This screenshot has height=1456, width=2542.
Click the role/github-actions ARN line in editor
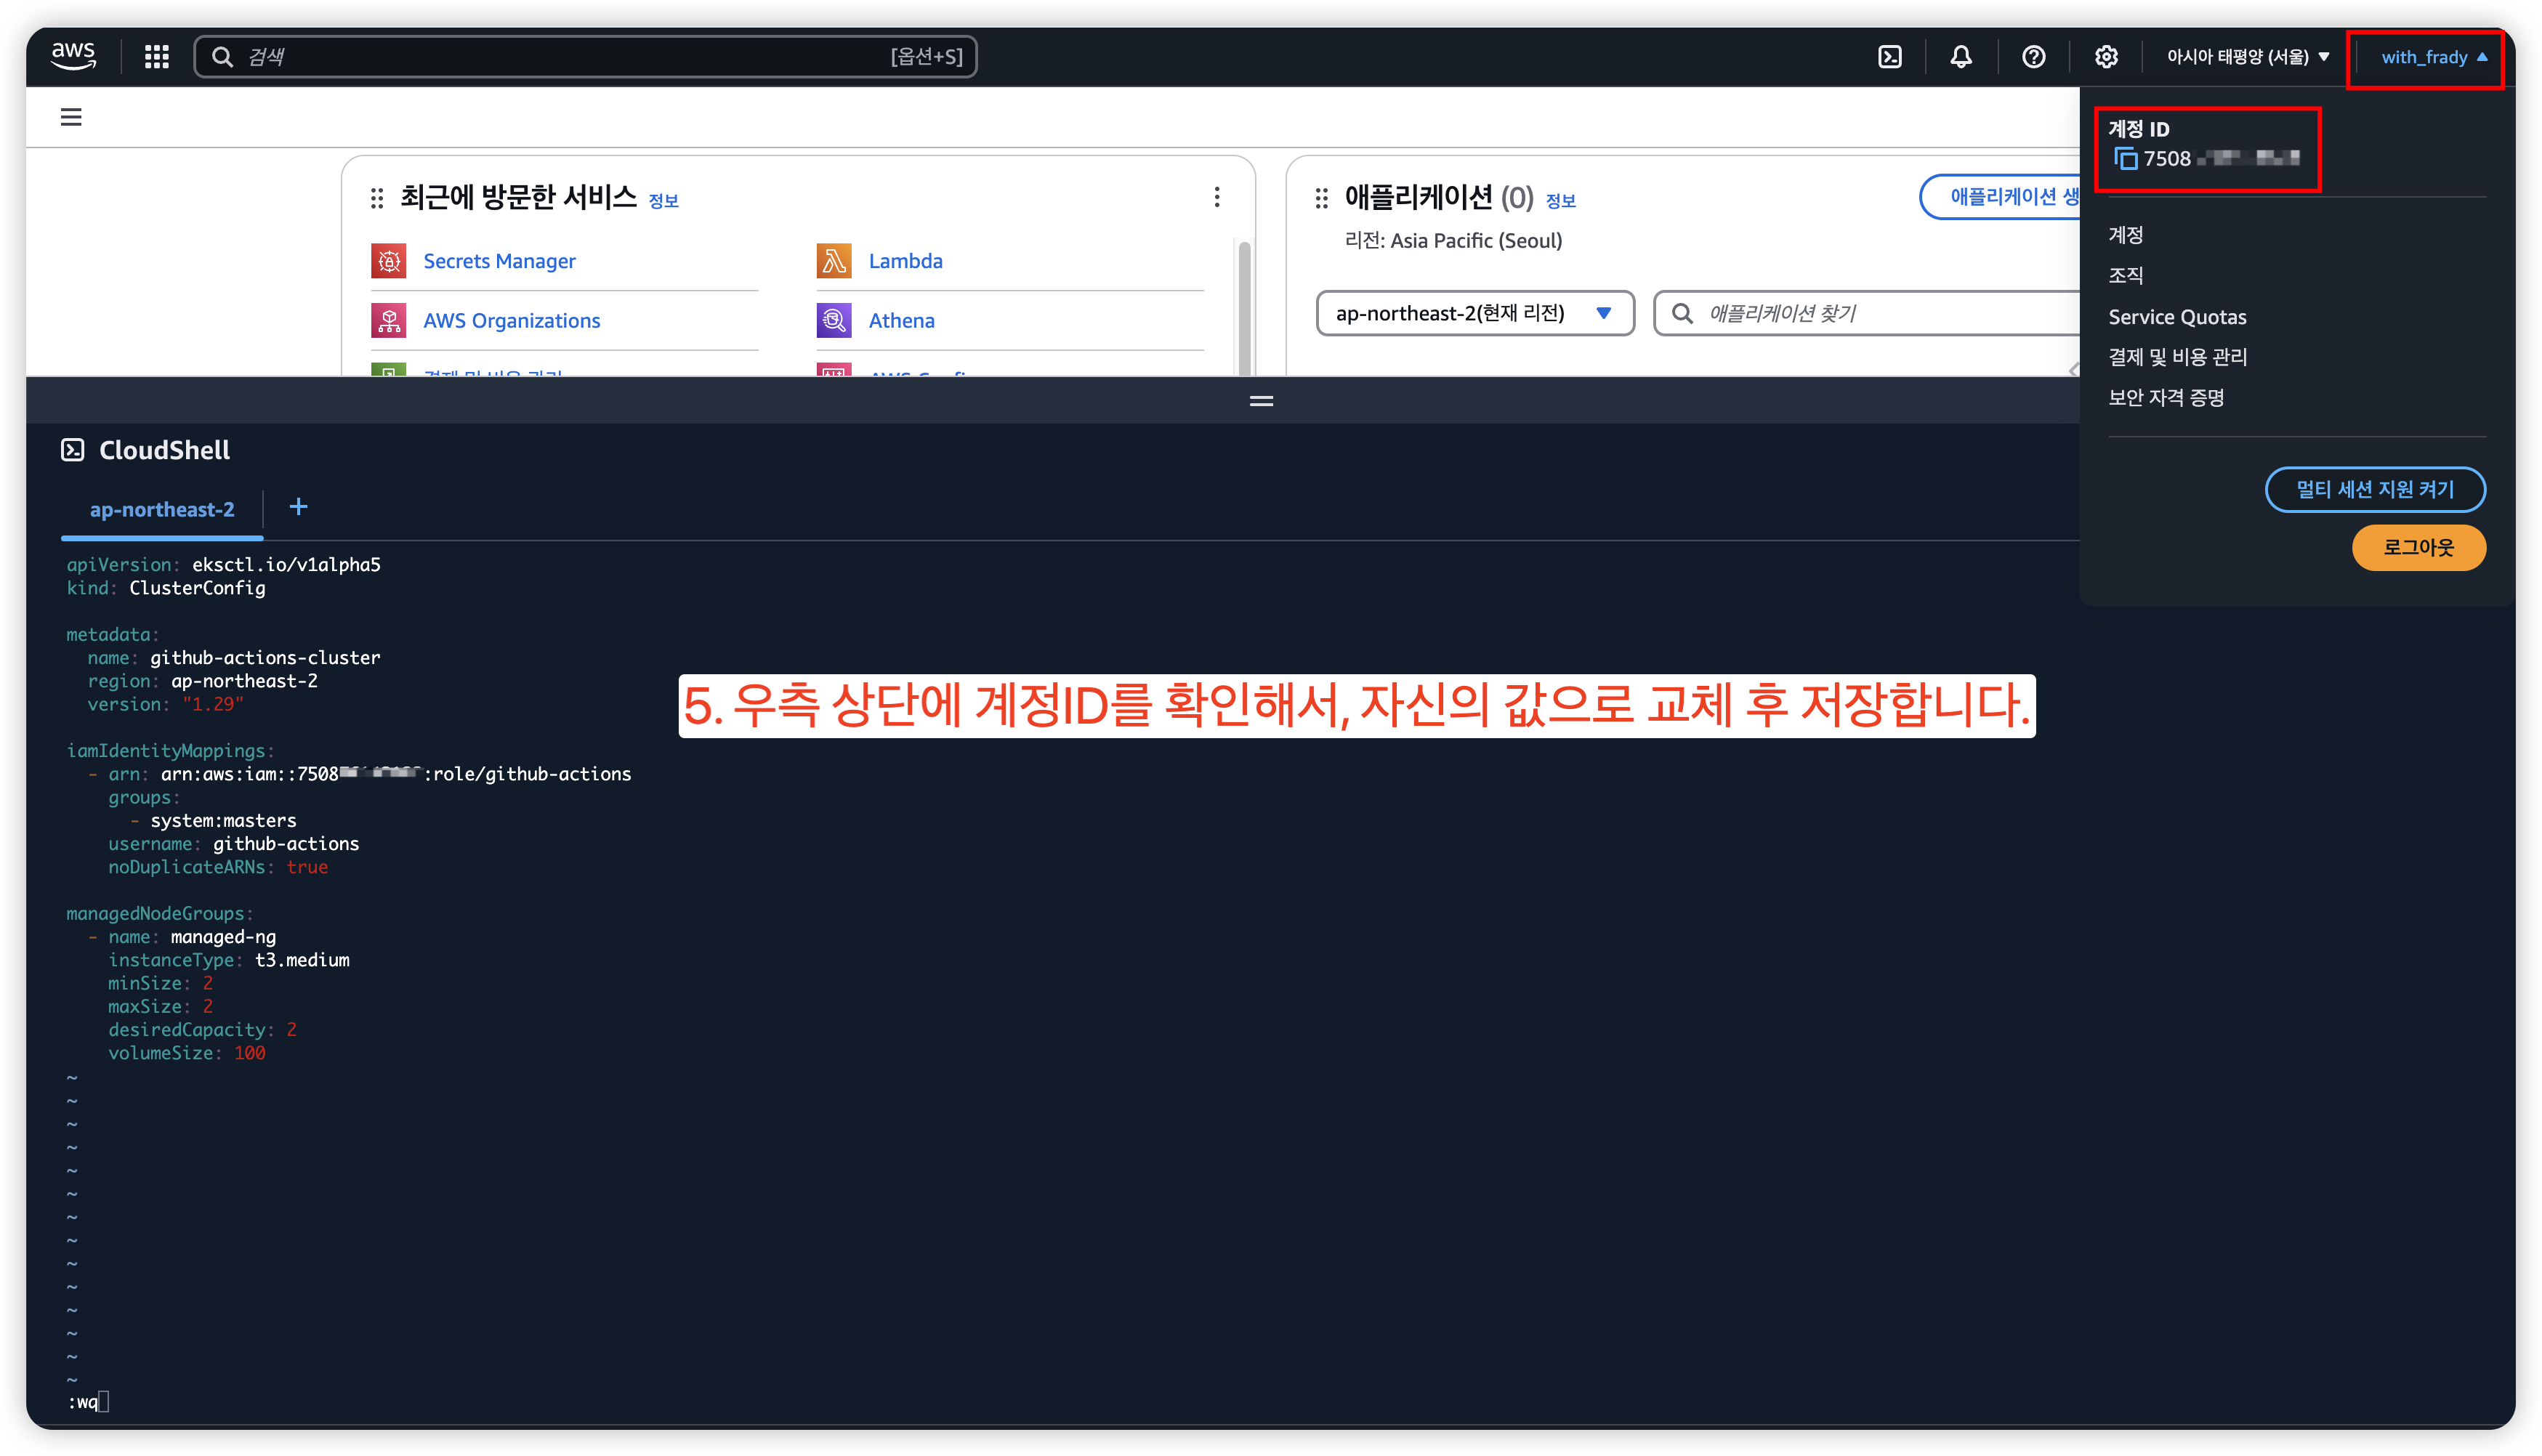tap(369, 774)
